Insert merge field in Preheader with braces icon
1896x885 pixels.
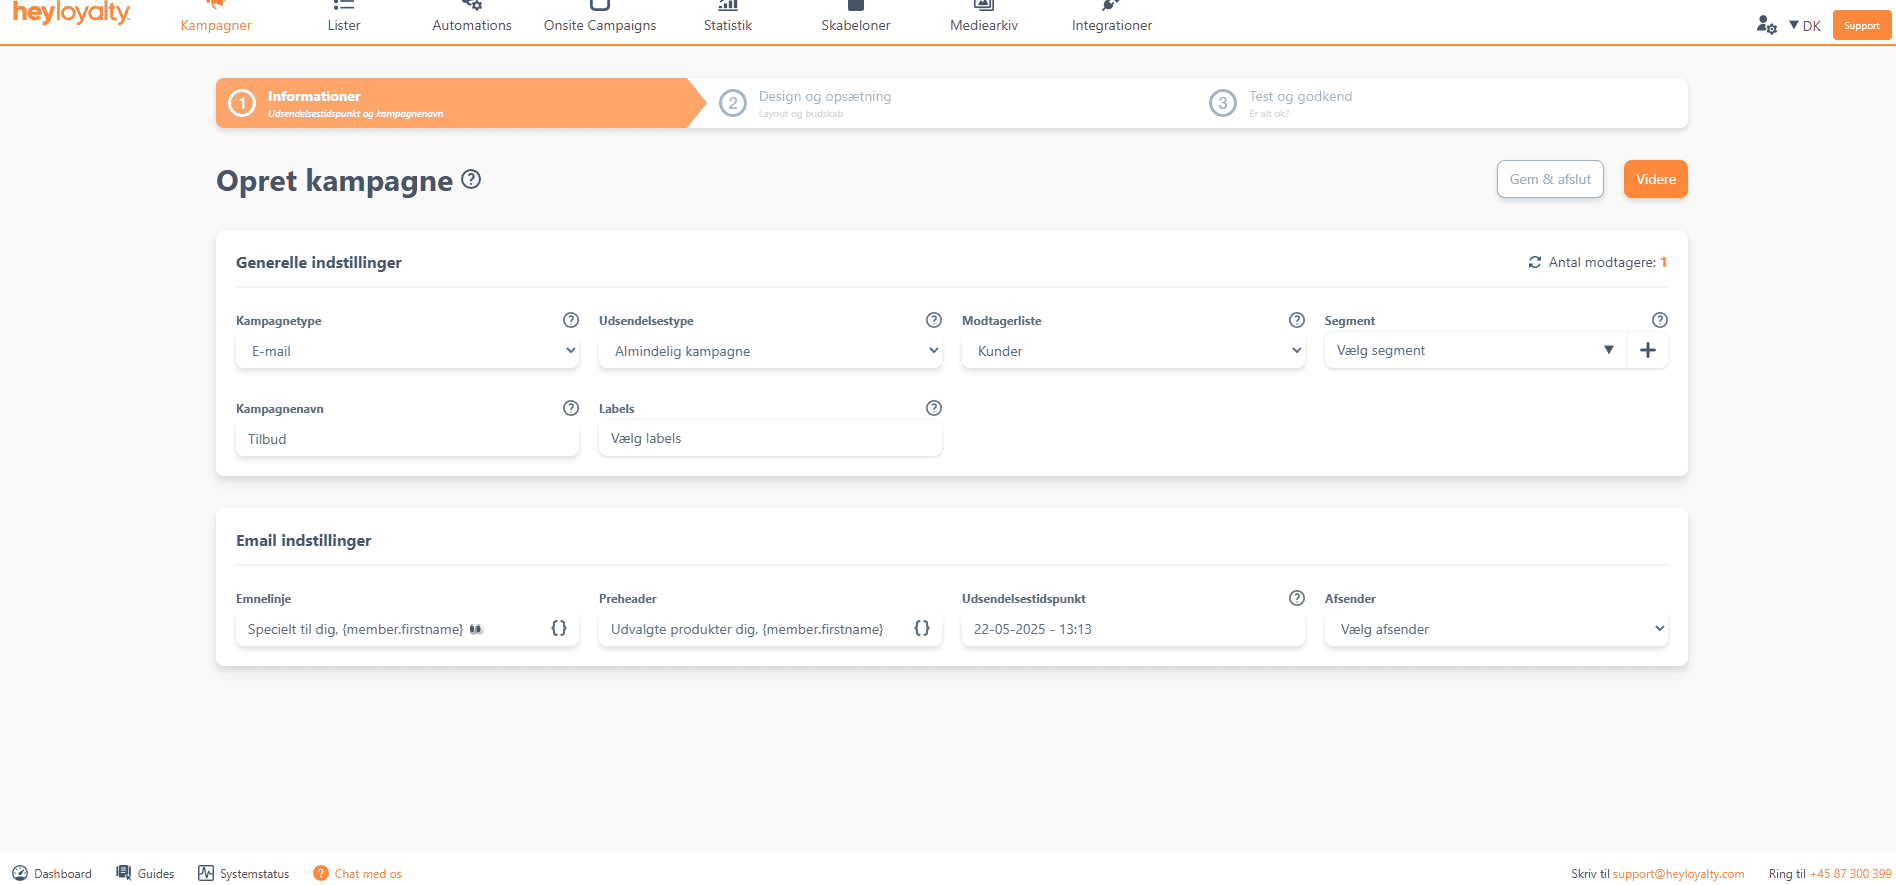pos(922,628)
